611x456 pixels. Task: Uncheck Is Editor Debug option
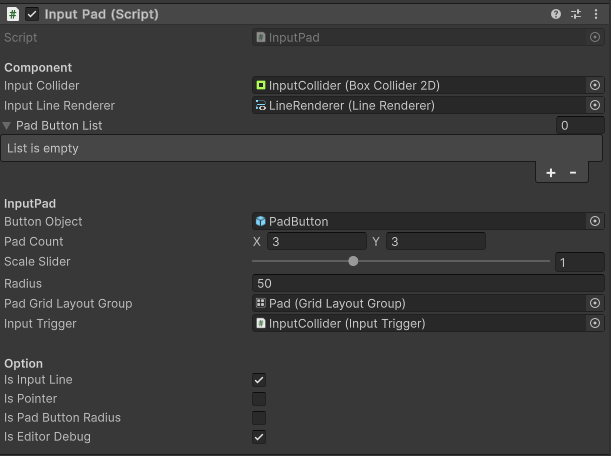click(x=259, y=437)
